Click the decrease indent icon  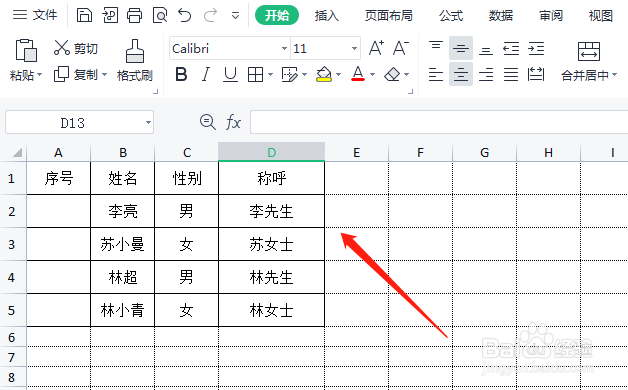pos(511,48)
